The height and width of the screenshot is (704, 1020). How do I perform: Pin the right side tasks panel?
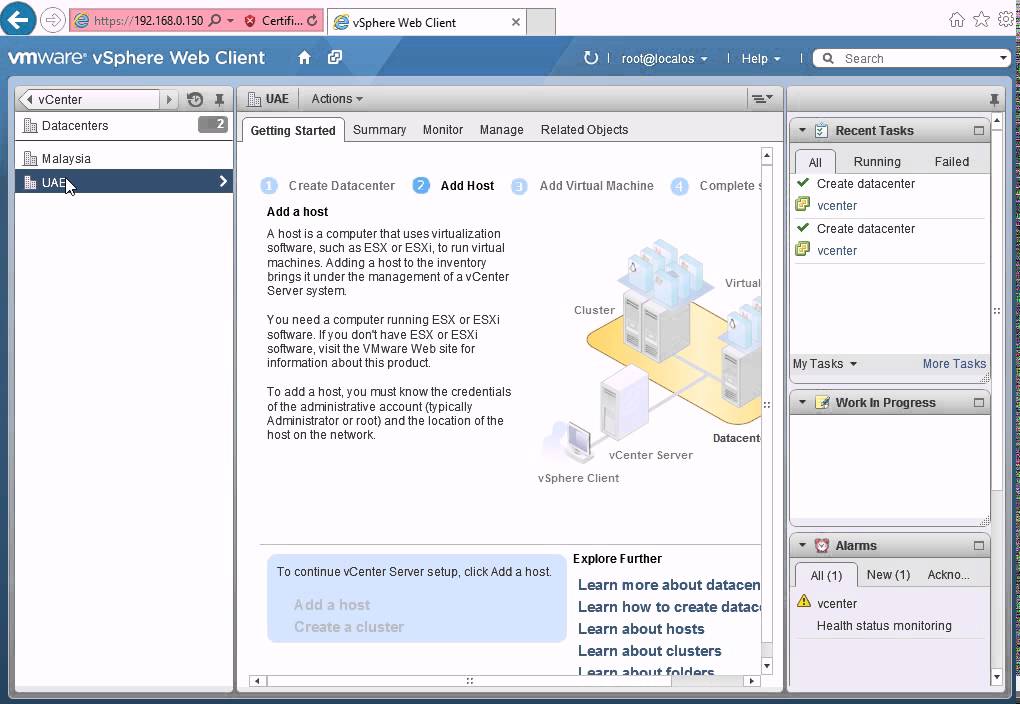pyautogui.click(x=994, y=100)
